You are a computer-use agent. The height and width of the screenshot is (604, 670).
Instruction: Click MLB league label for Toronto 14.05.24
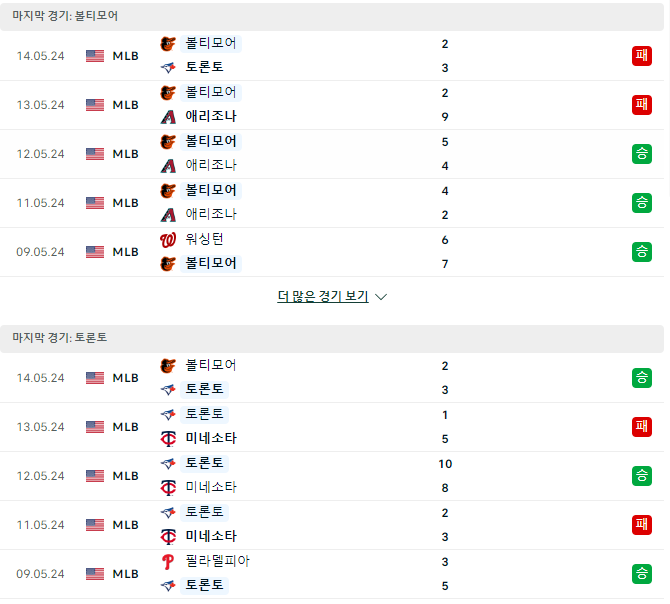[x=125, y=378]
